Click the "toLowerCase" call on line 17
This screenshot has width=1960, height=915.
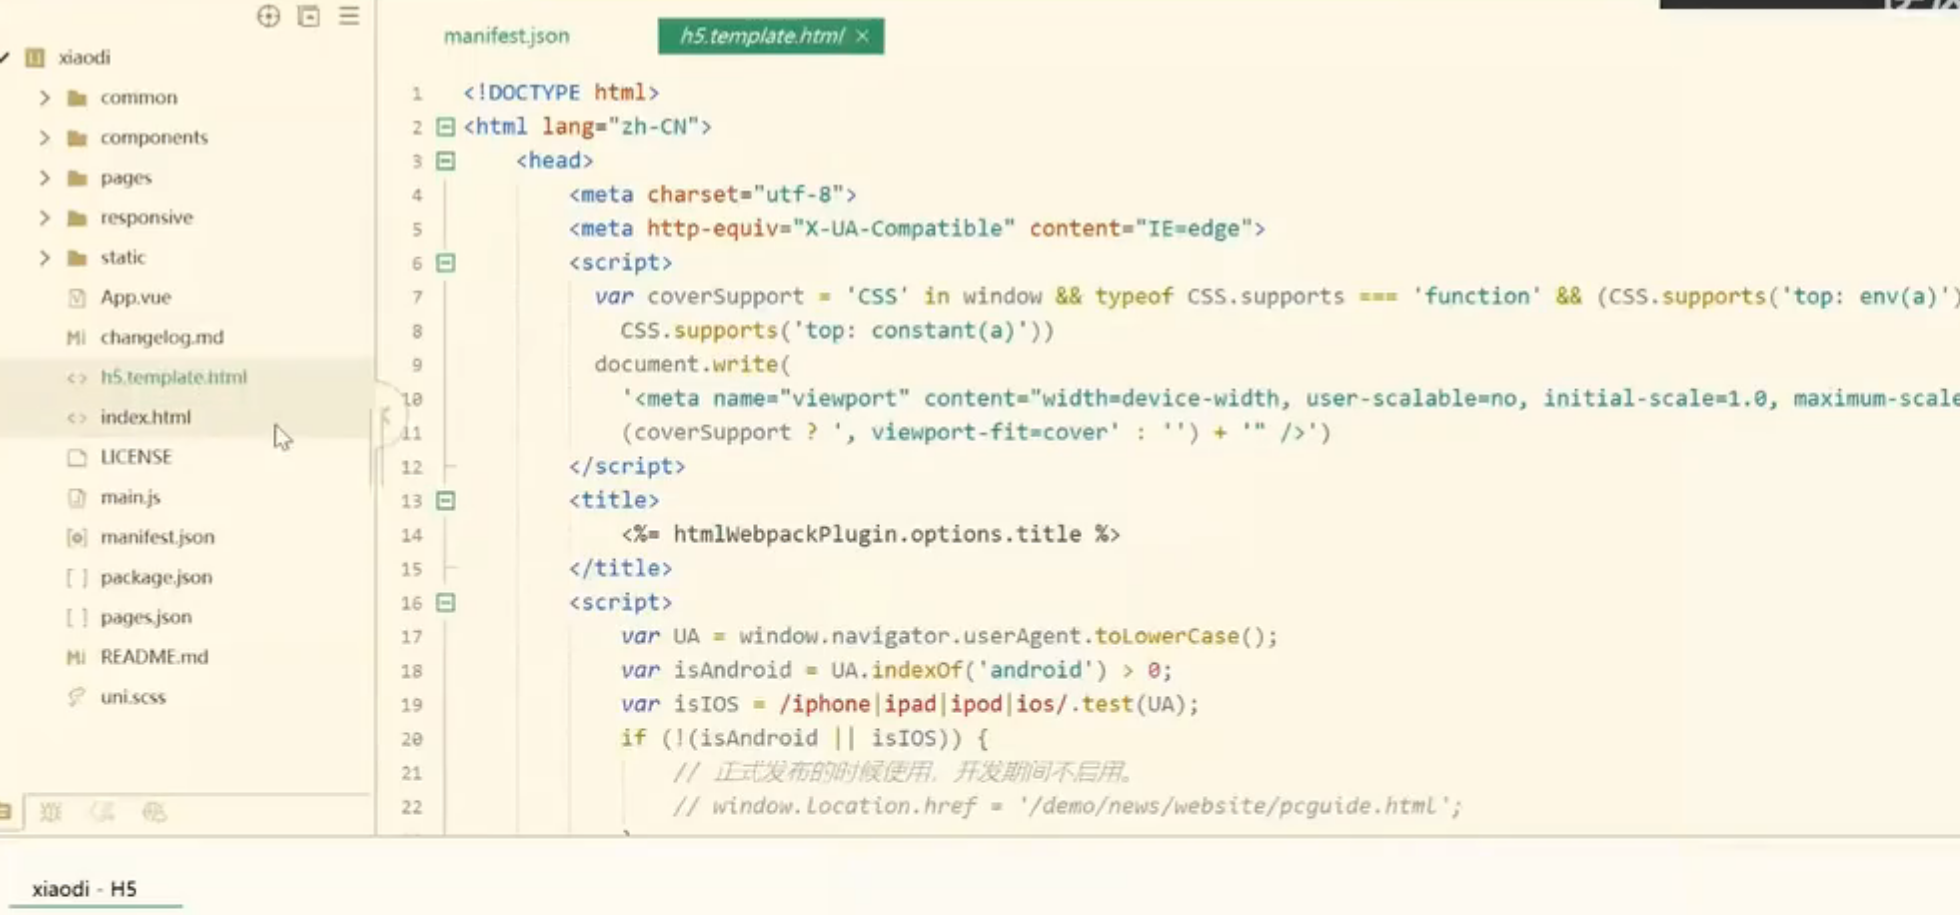coord(1167,636)
